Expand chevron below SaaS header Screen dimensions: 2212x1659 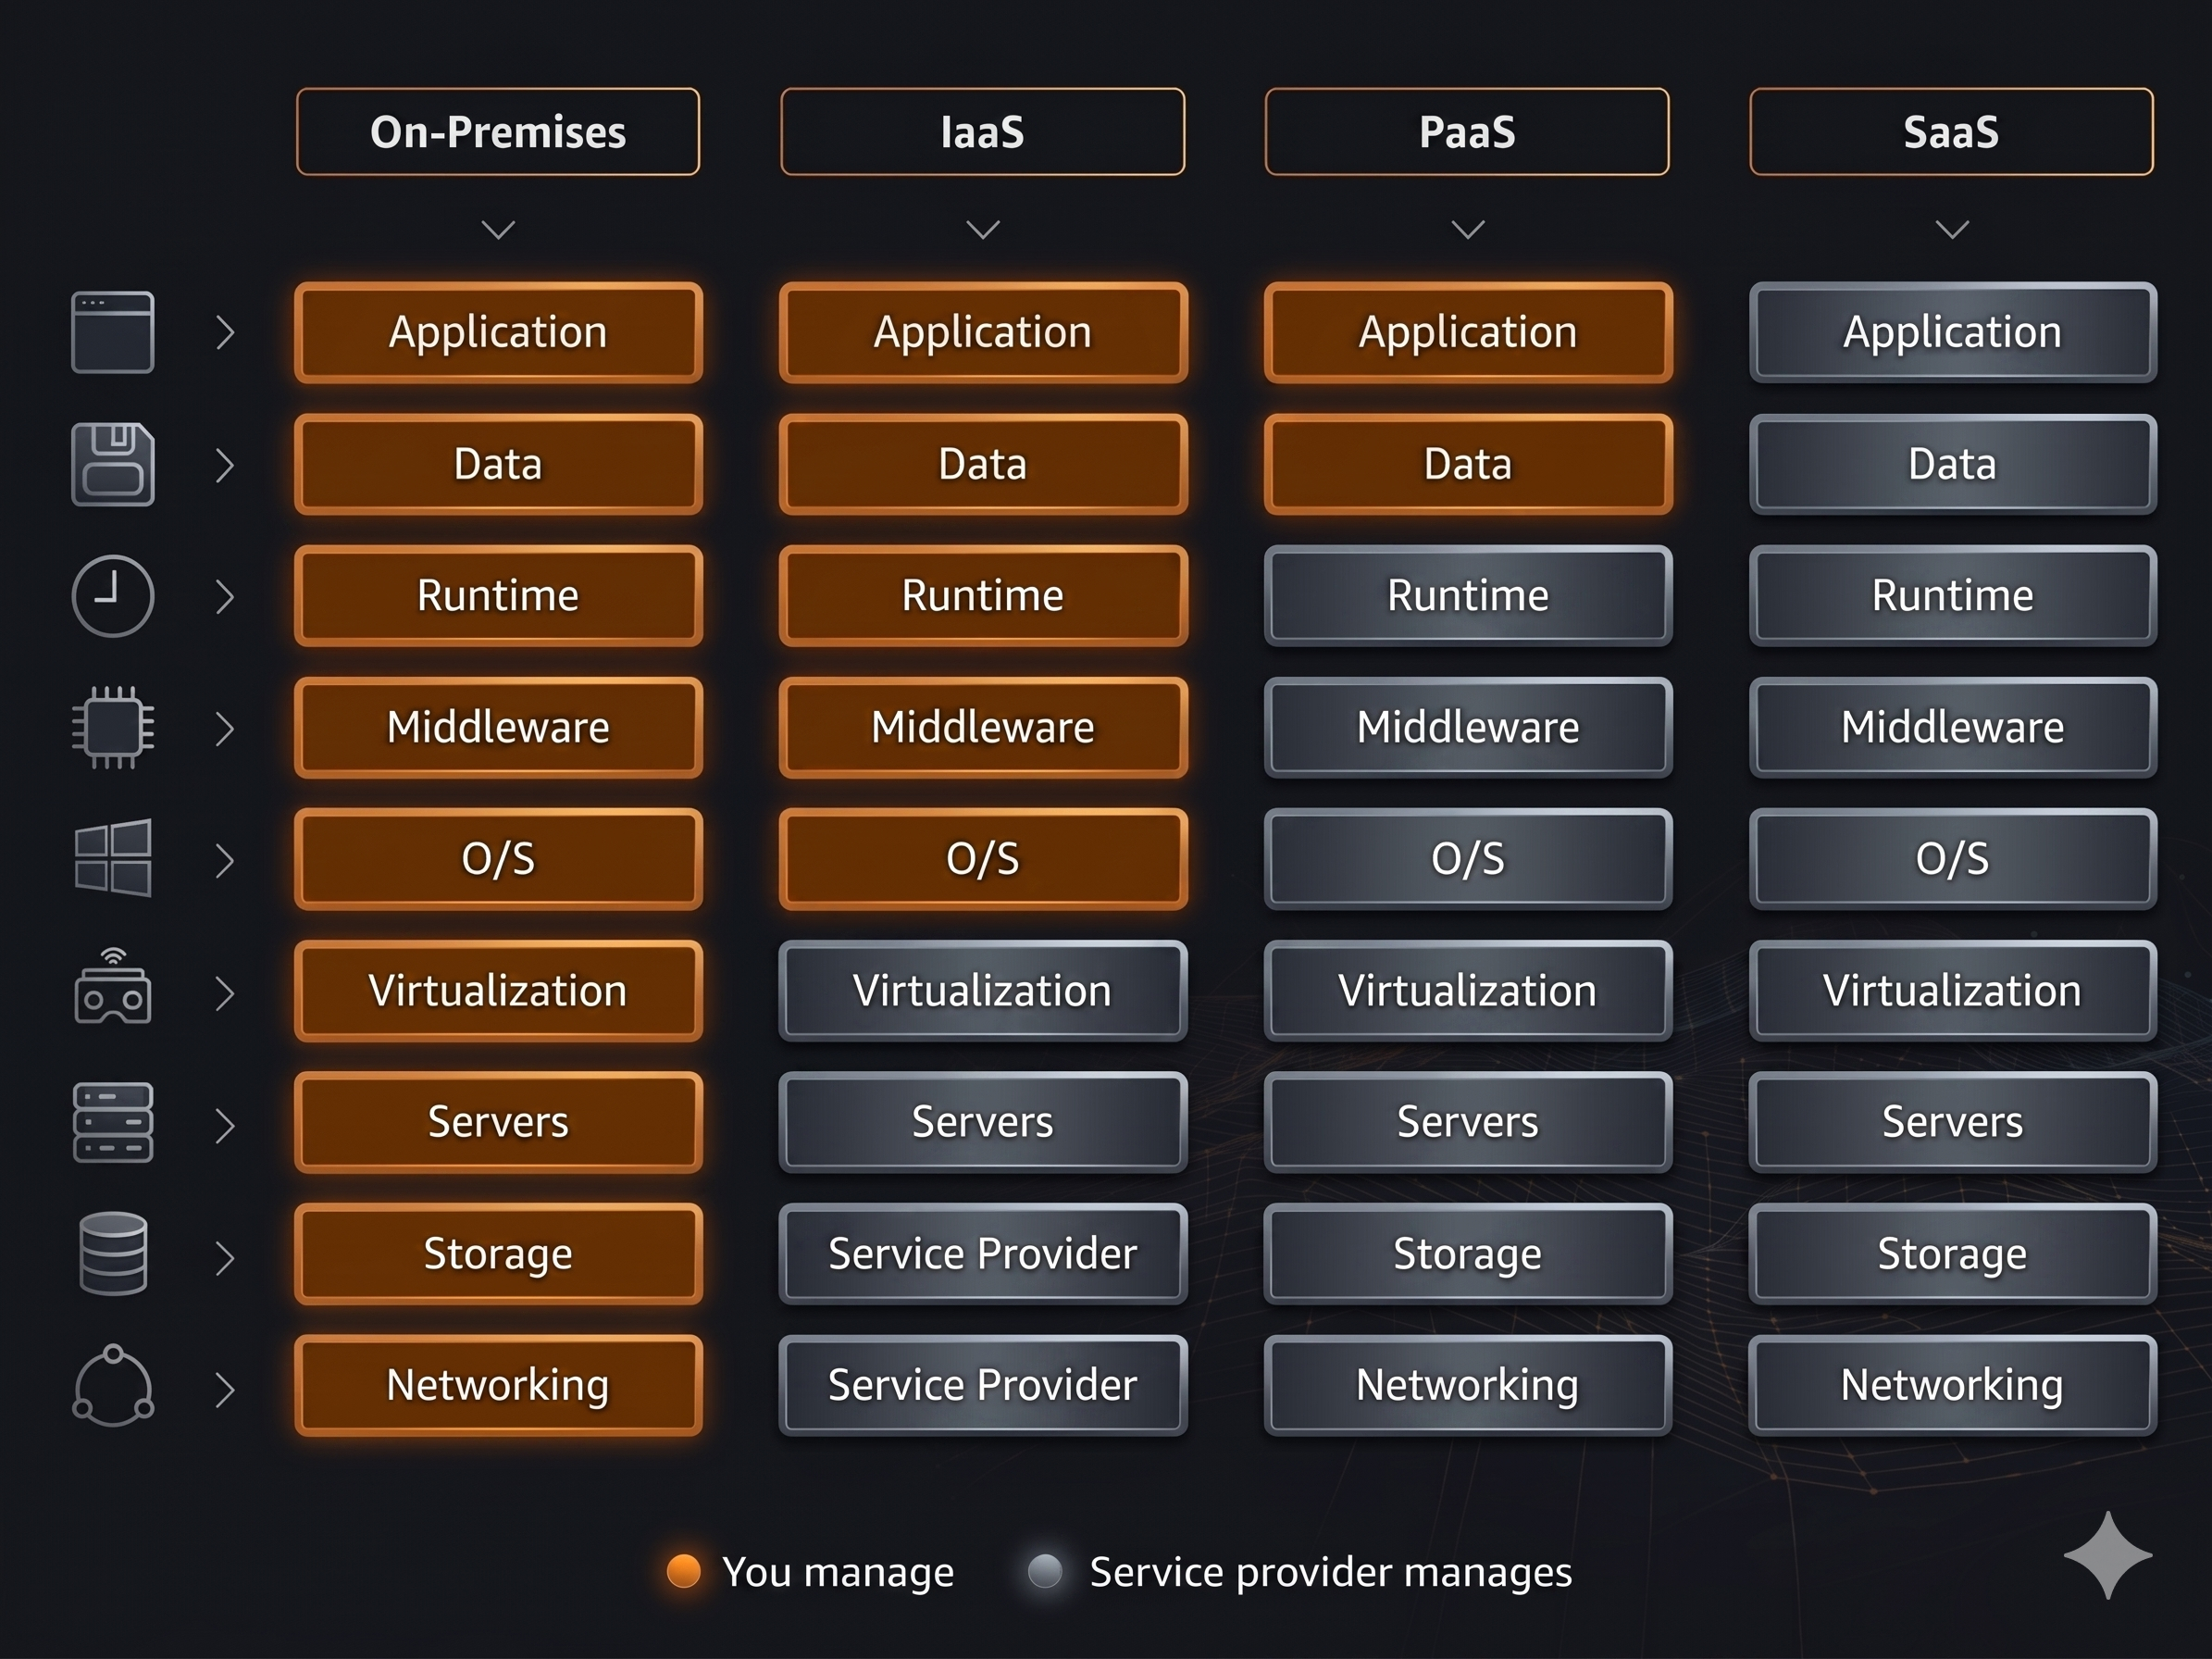click(1952, 230)
